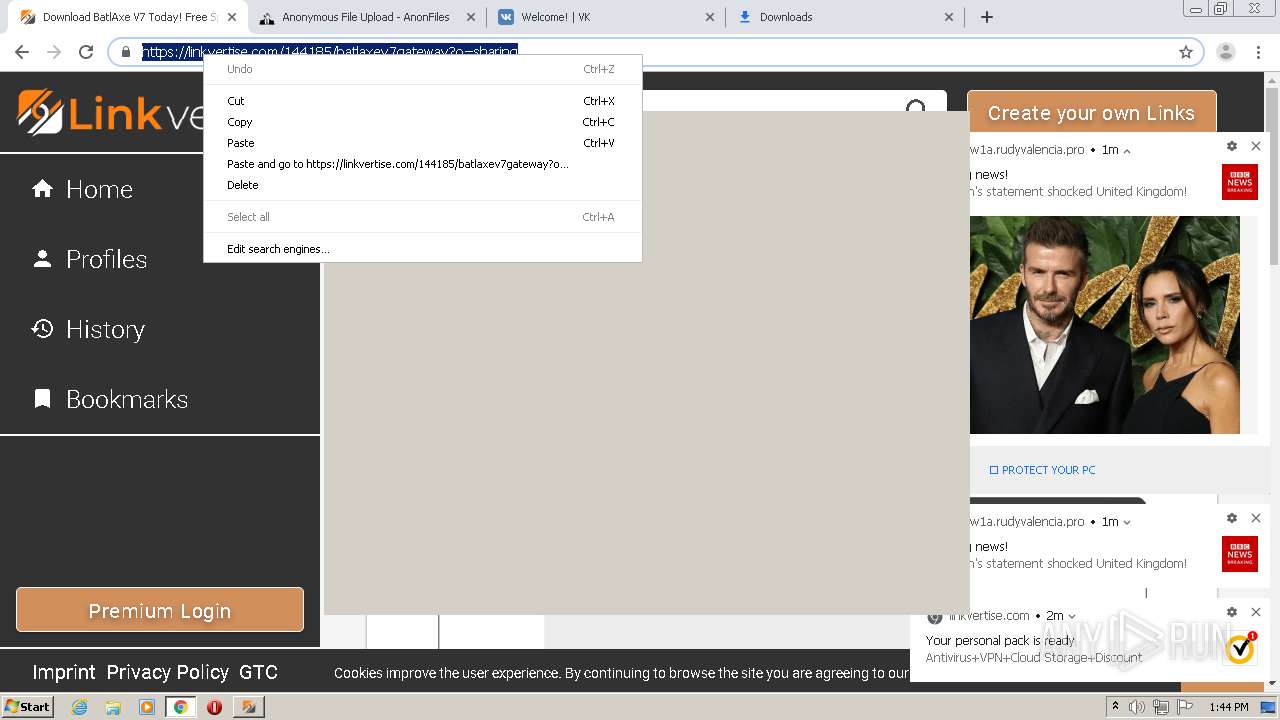Open the Imprint link
The height and width of the screenshot is (720, 1280).
pos(64,672)
